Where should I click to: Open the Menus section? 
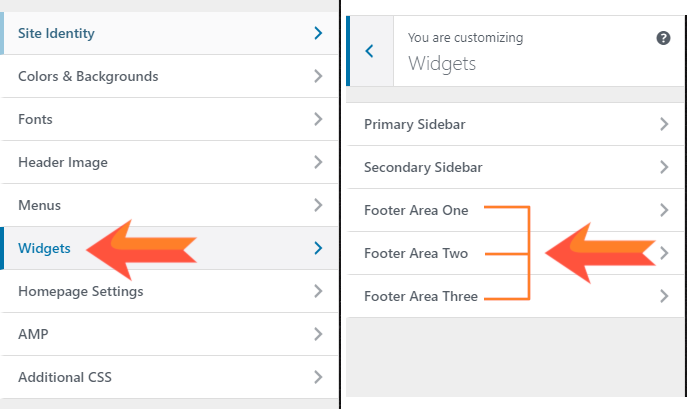(x=170, y=205)
